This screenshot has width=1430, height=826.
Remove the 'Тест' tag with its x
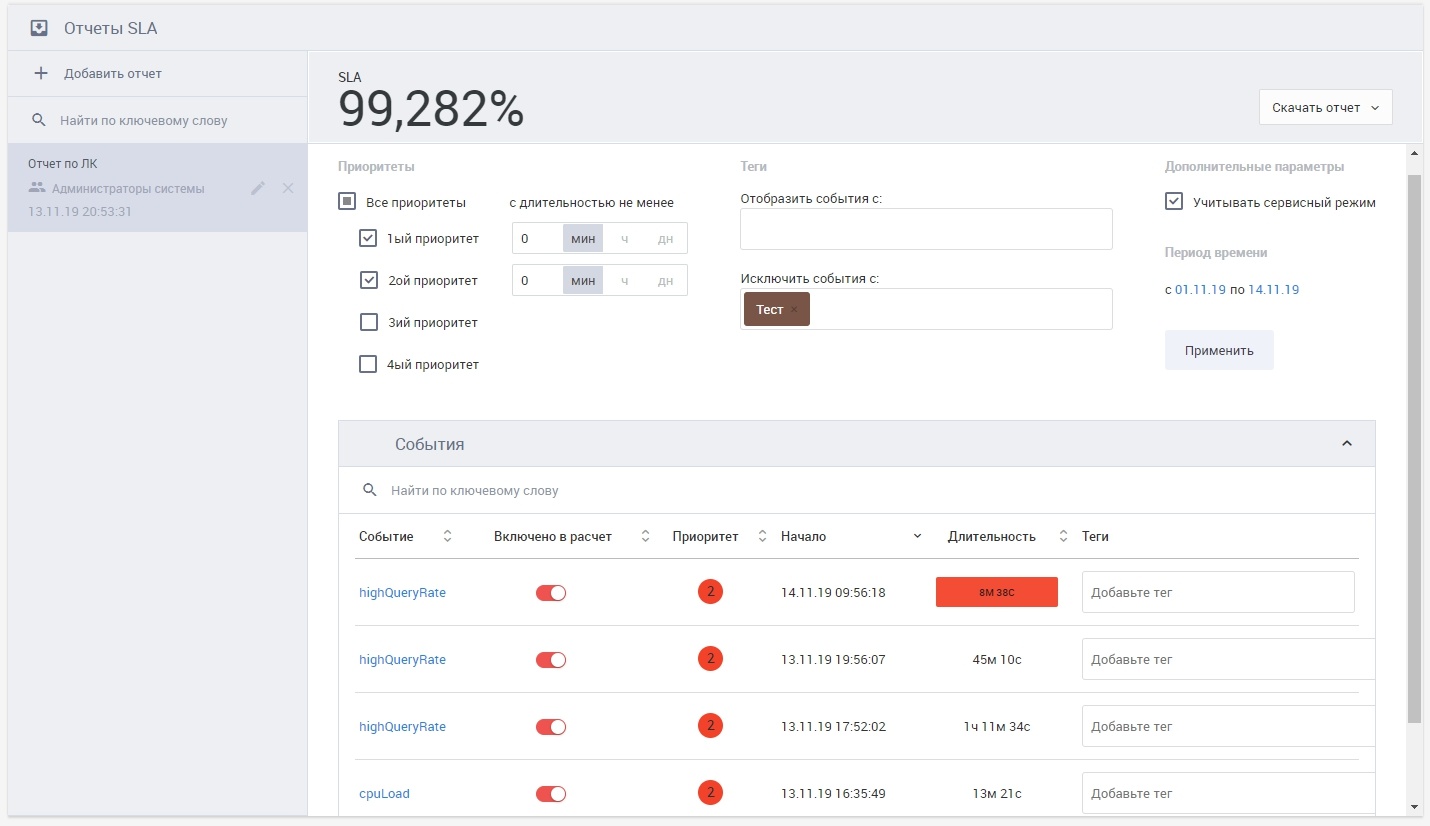pyautogui.click(x=794, y=310)
